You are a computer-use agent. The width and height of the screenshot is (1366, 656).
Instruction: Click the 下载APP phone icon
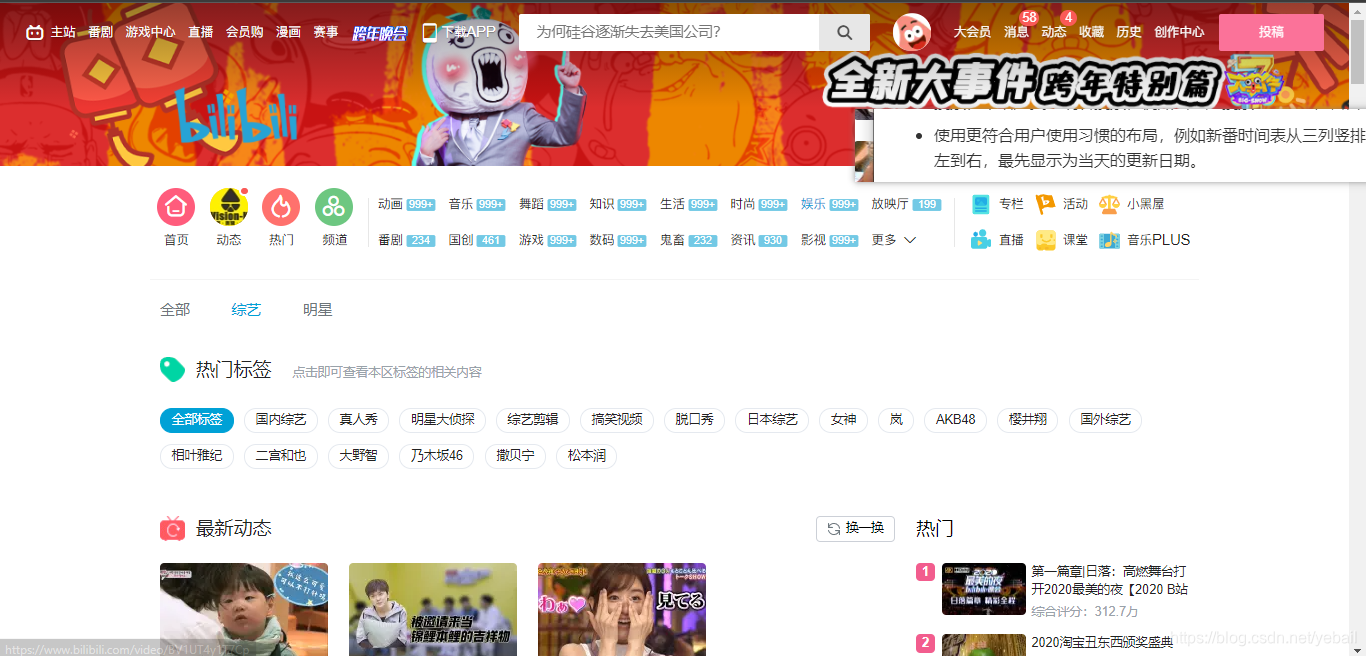(x=430, y=32)
